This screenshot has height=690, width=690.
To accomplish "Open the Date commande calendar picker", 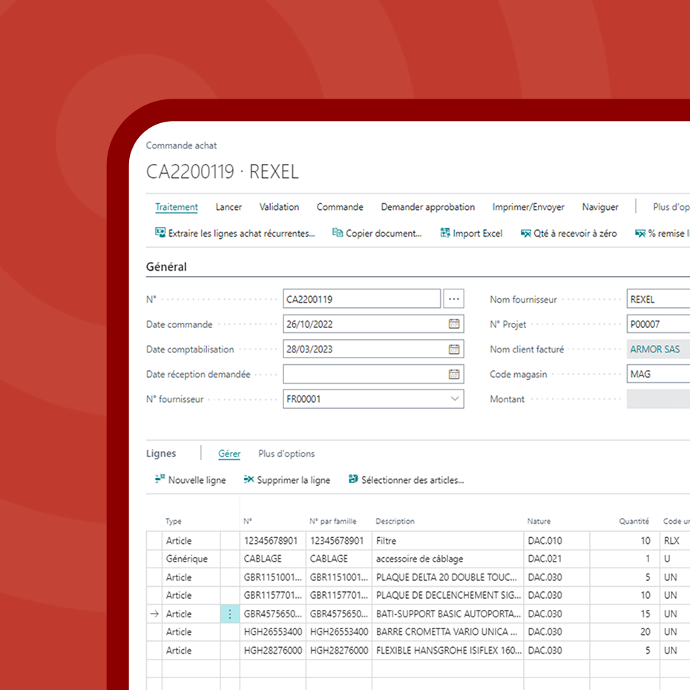I will coord(454,324).
